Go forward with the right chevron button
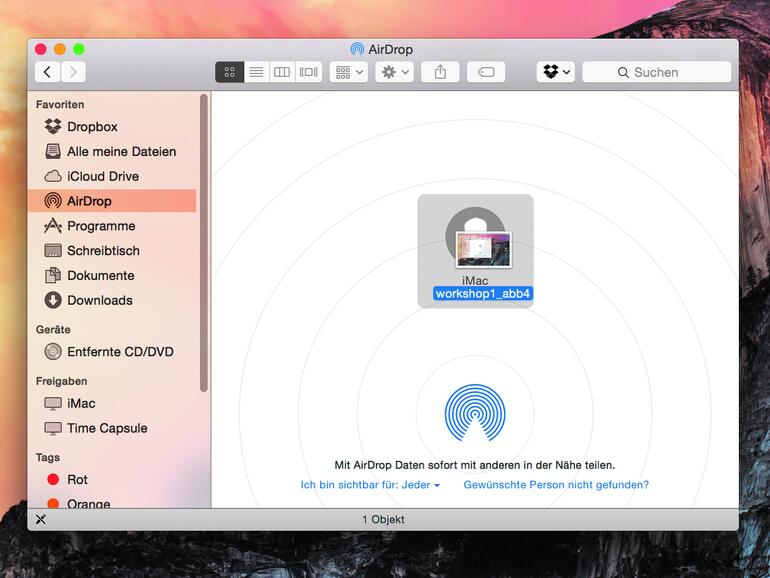This screenshot has height=578, width=770. [x=73, y=72]
